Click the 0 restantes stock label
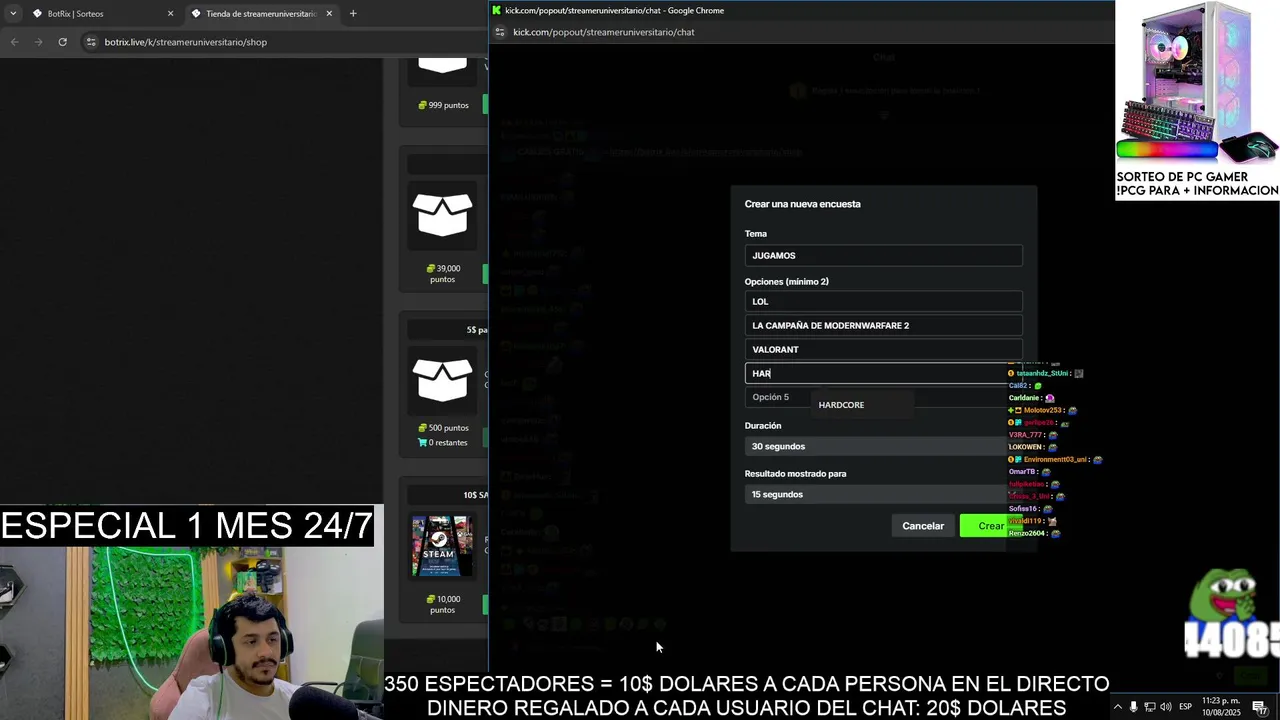The width and height of the screenshot is (1280, 720). [443, 442]
